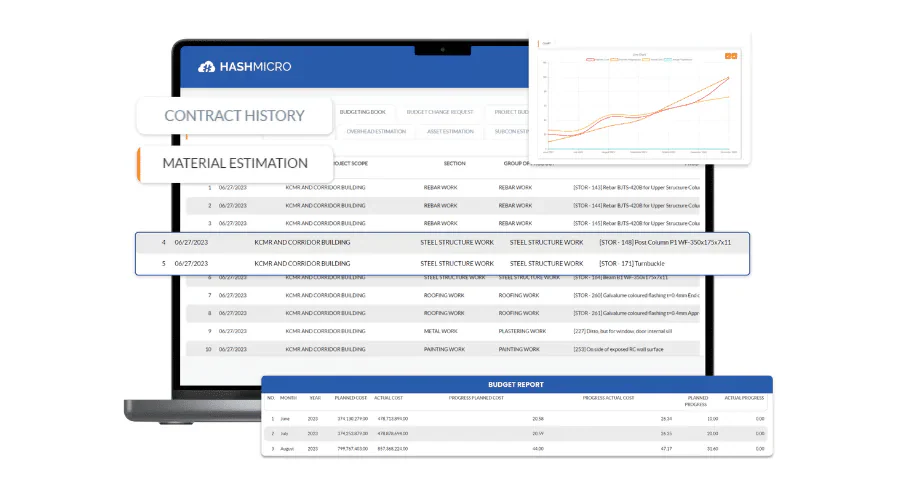Toggle the cyan legend swatch in chart
Screen dimensions: 900x488
pyautogui.click(x=668, y=60)
